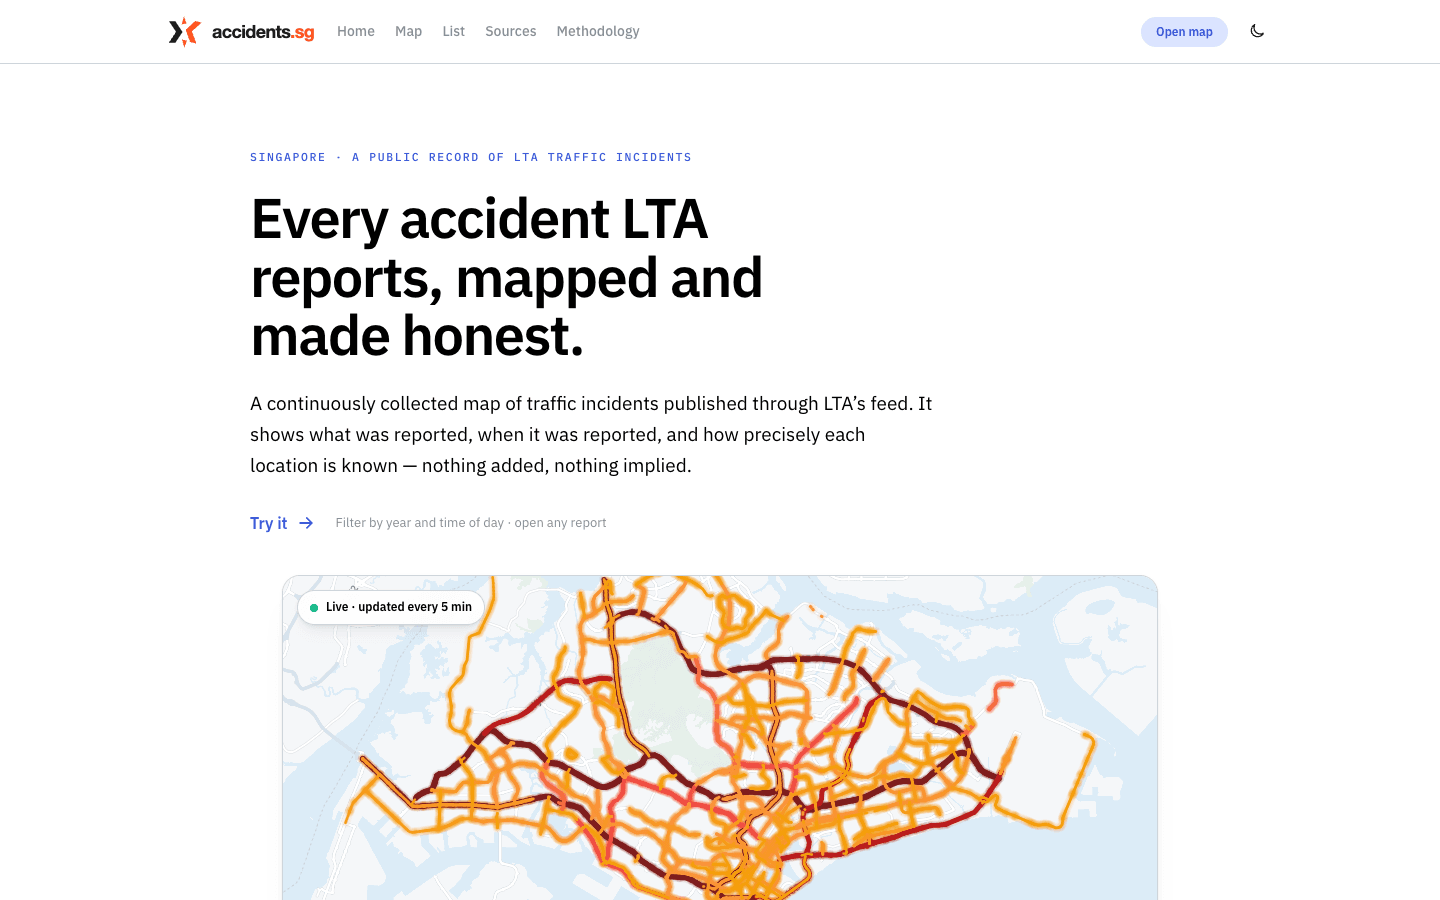Go to the Map nav item
Image resolution: width=1440 pixels, height=900 pixels.
point(408,31)
